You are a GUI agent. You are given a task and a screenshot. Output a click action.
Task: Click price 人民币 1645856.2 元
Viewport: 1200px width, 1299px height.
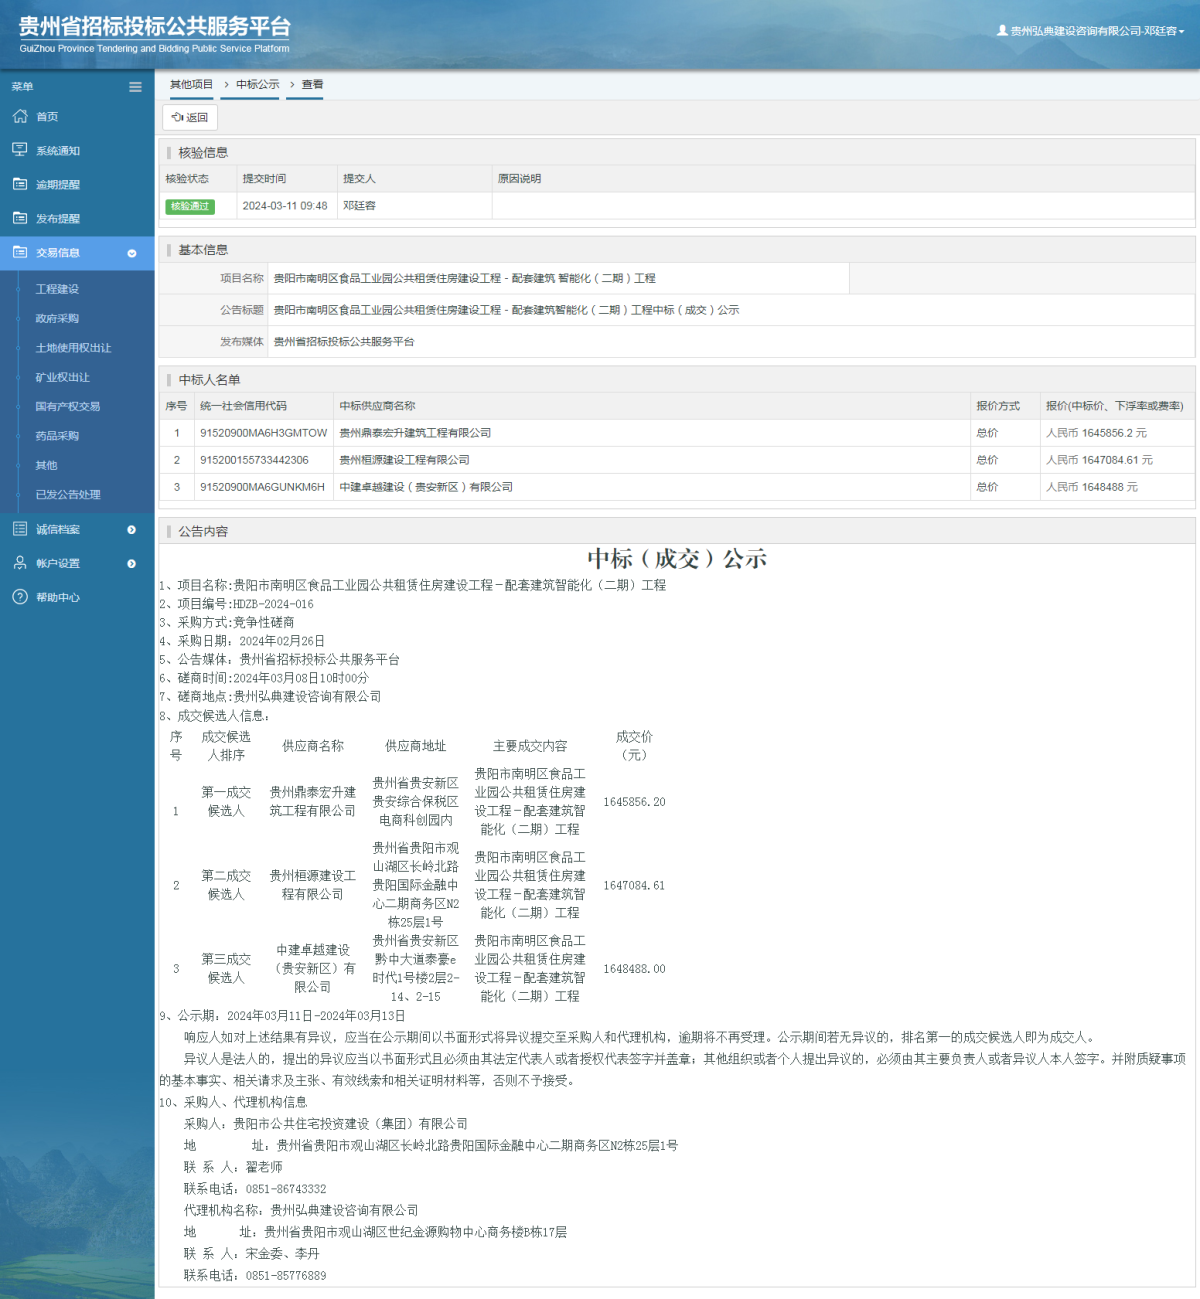tap(1096, 433)
